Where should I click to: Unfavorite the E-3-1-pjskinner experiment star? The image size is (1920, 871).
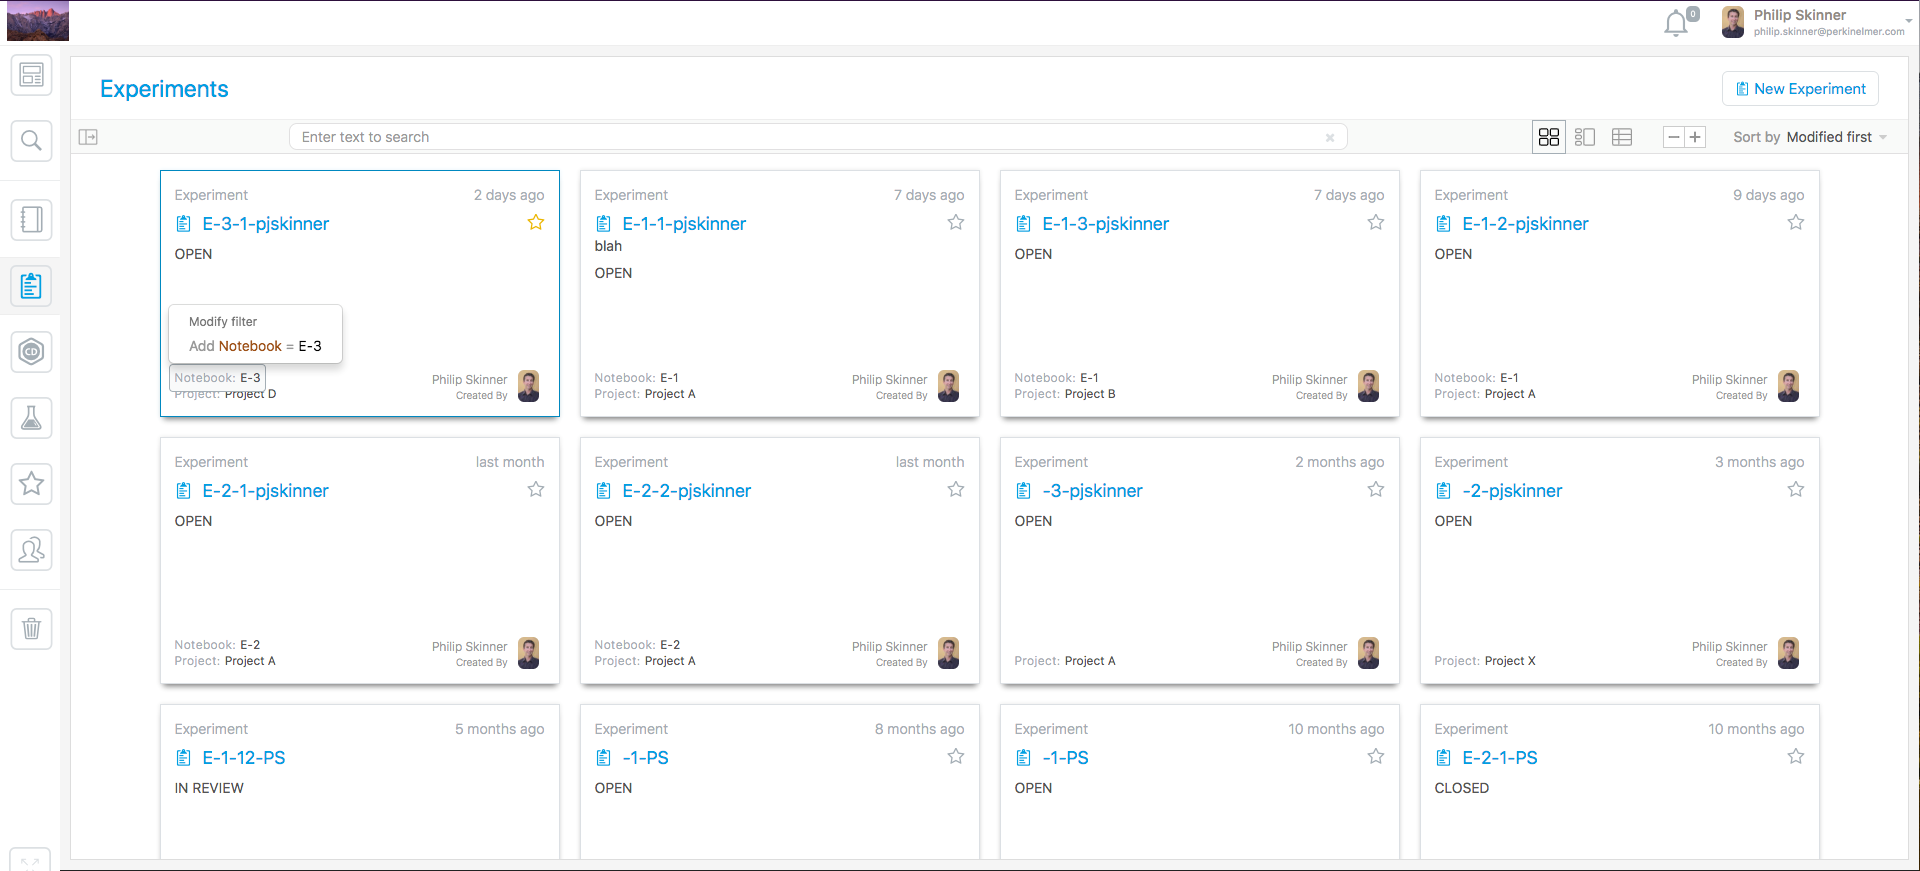coord(536,223)
